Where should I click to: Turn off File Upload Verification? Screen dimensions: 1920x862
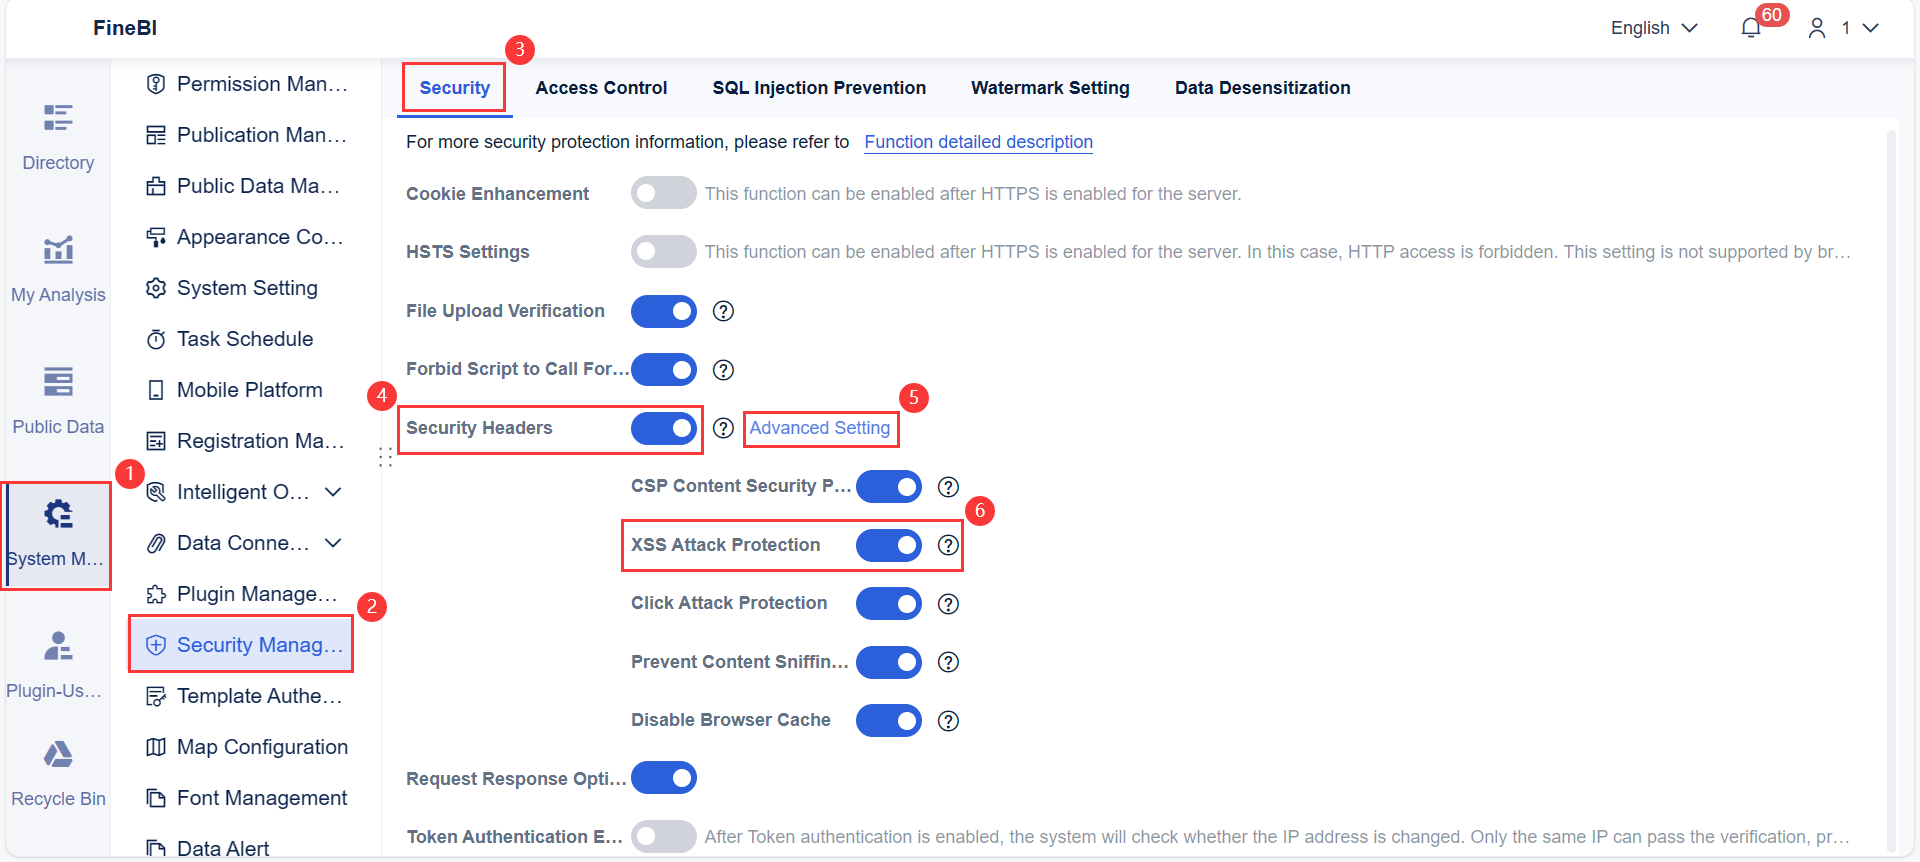[x=663, y=311]
